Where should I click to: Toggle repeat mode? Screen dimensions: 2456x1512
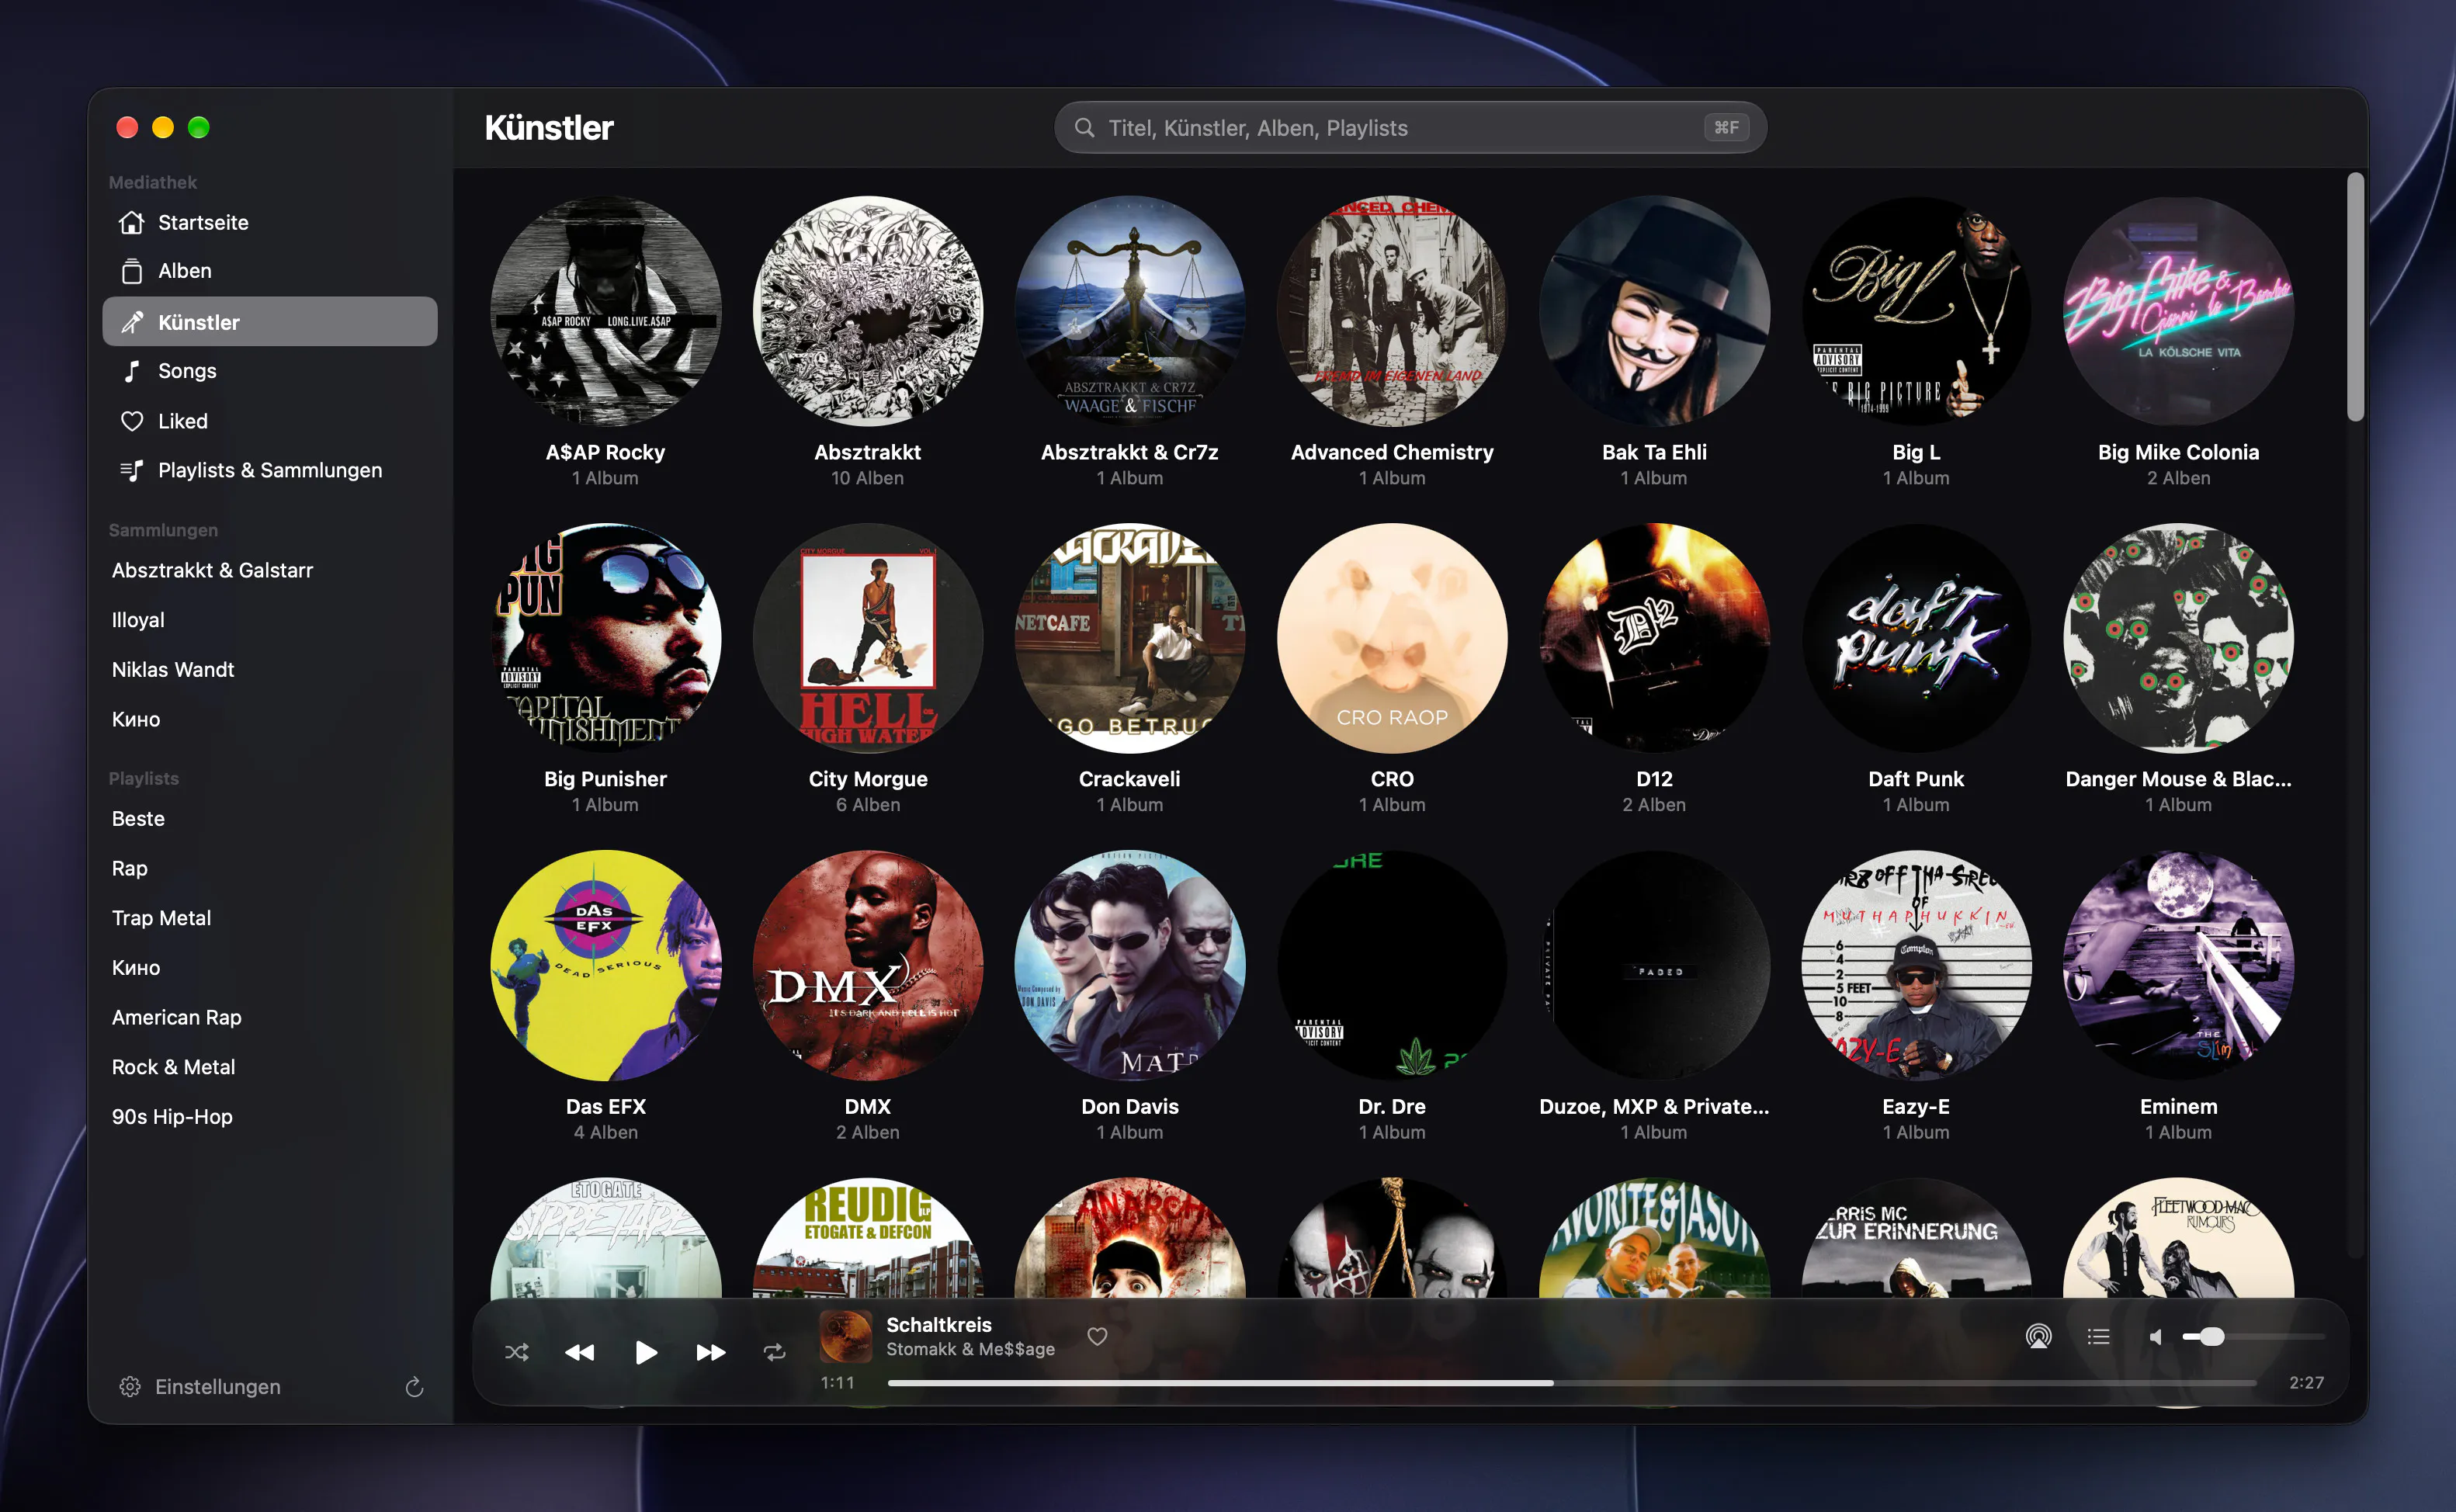tap(775, 1352)
